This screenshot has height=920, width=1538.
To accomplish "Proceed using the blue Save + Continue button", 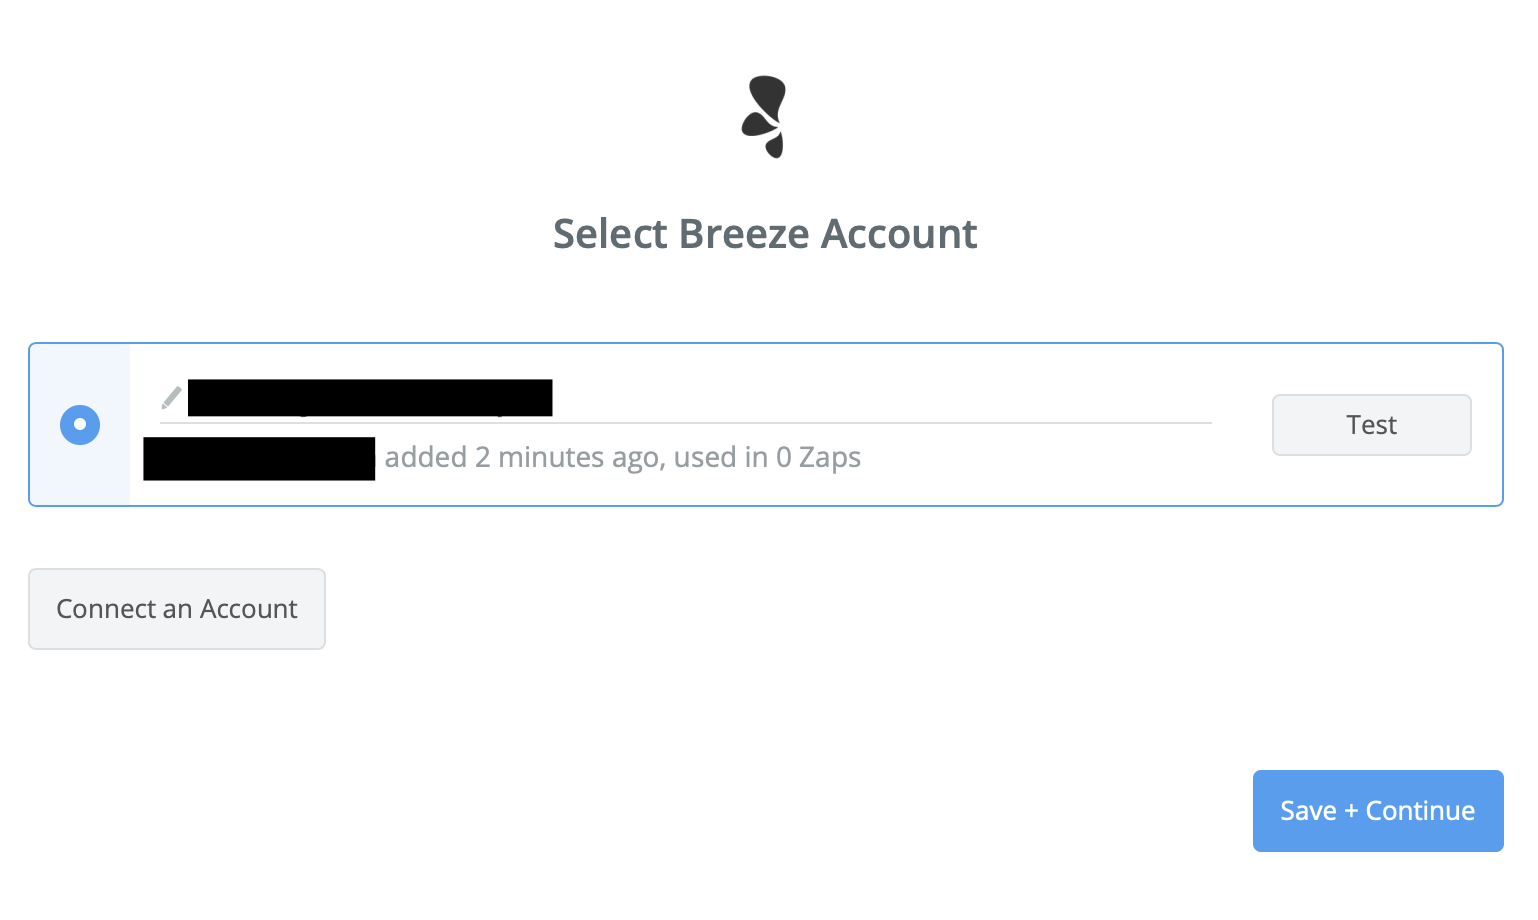I will tap(1377, 811).
